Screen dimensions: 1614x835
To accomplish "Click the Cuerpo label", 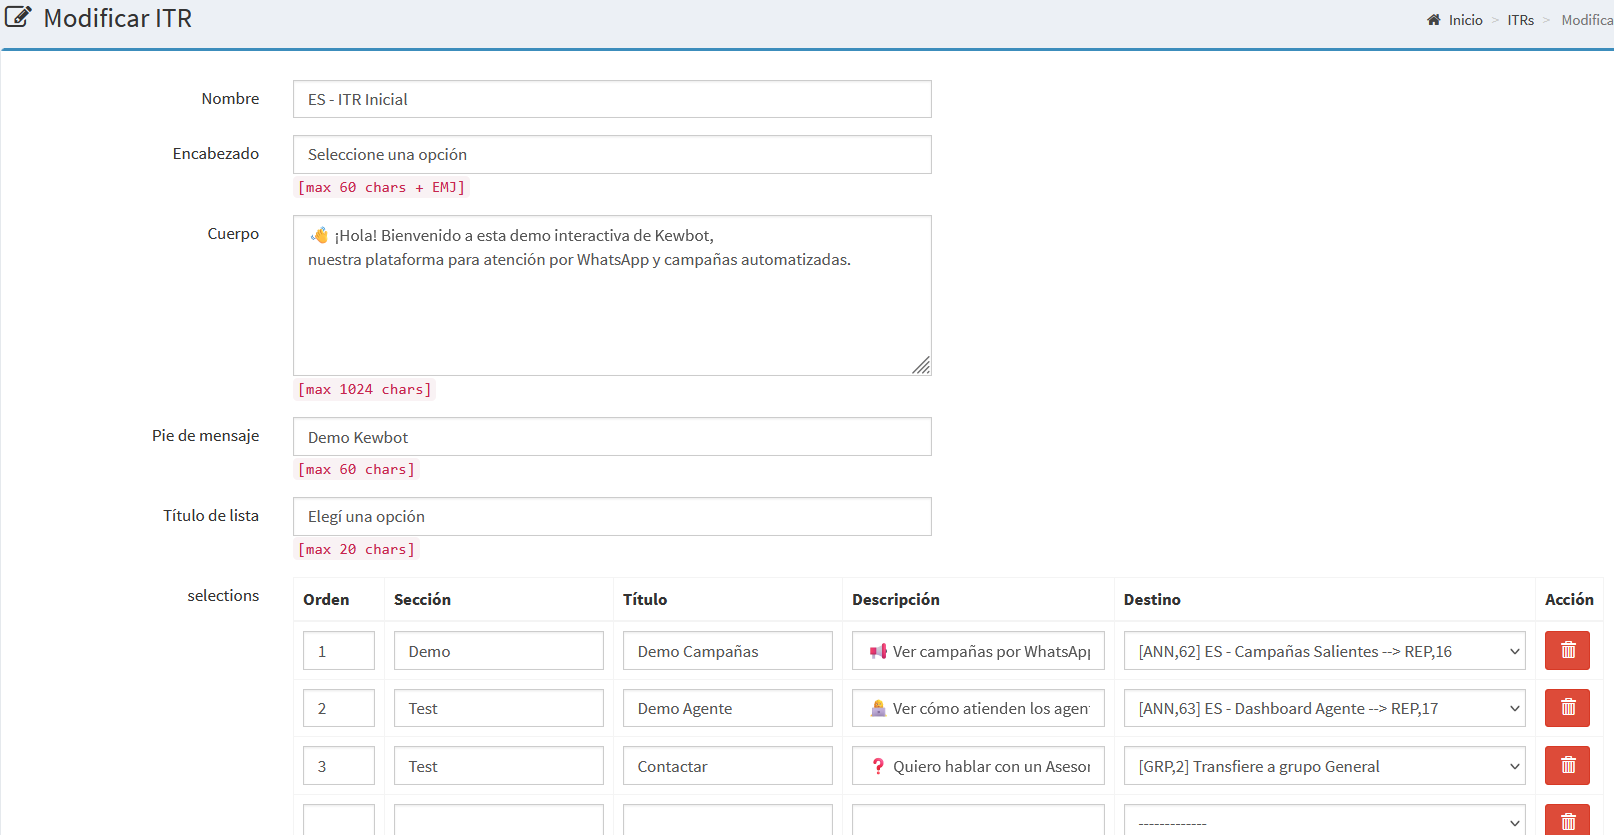I will coord(233,233).
